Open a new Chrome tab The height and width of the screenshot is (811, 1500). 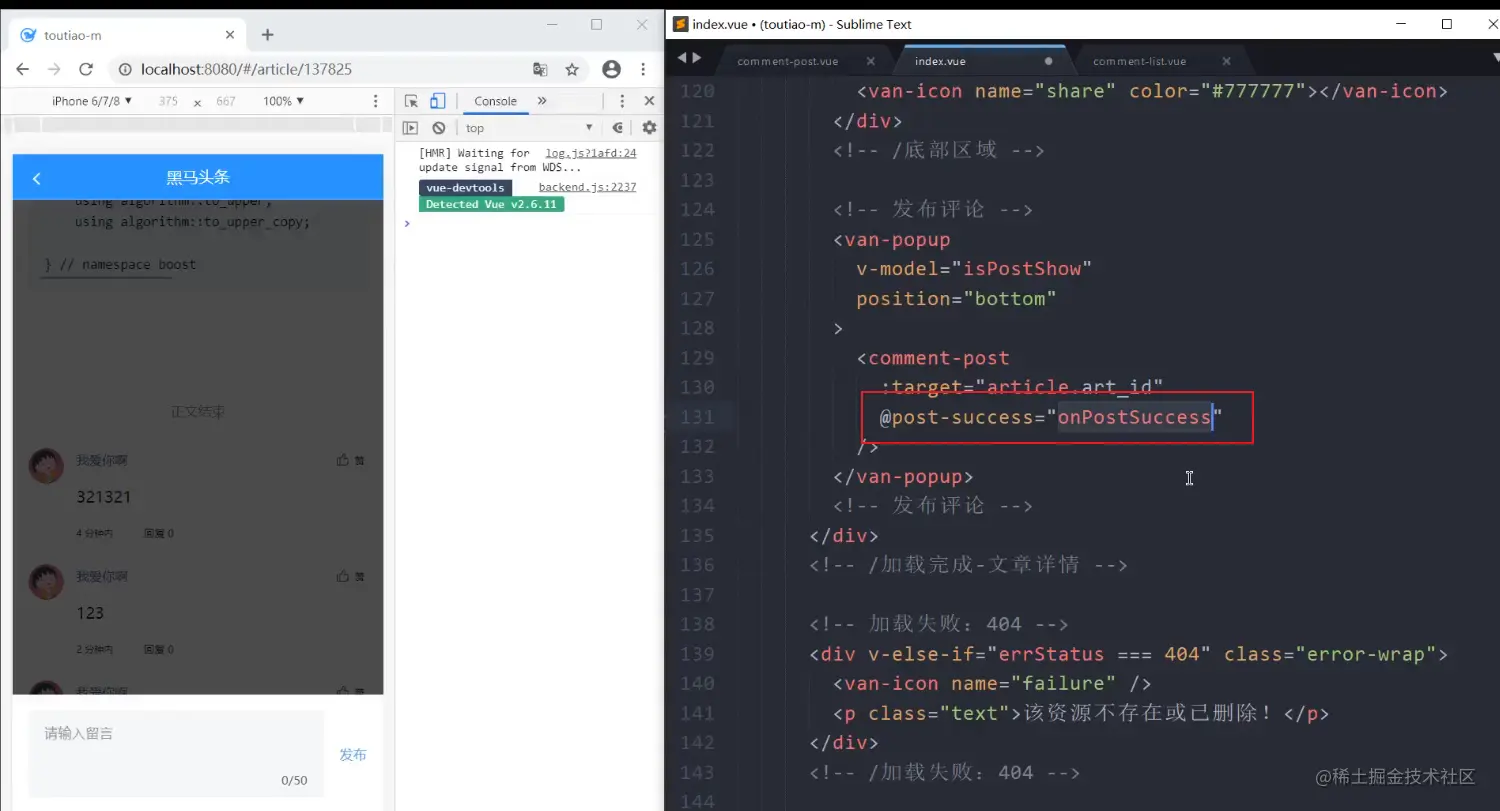click(x=267, y=35)
